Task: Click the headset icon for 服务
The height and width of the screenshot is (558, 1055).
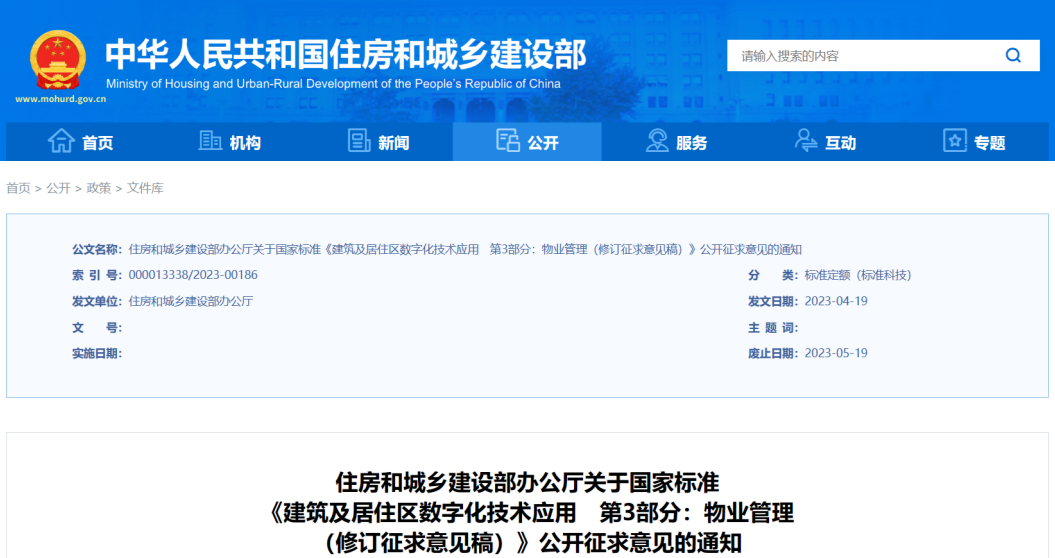Action: coord(657,141)
